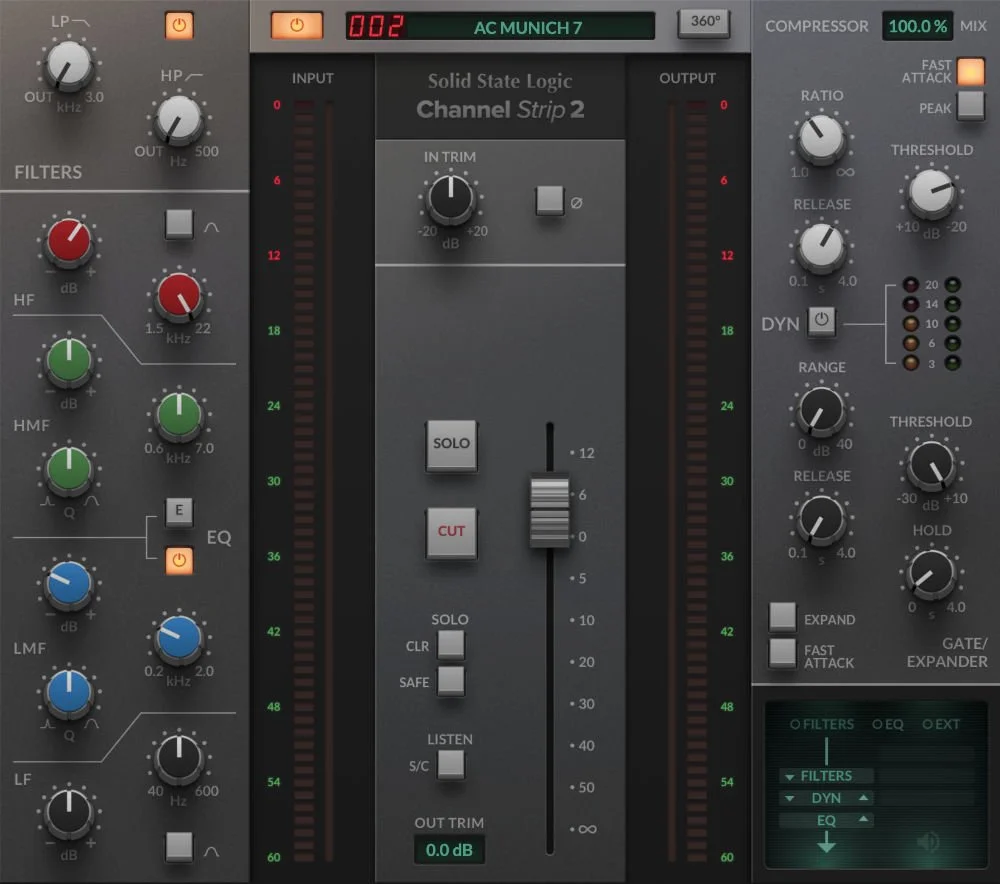Click the blue LMF frequency kHz knob
1000x884 pixels.
(x=179, y=637)
